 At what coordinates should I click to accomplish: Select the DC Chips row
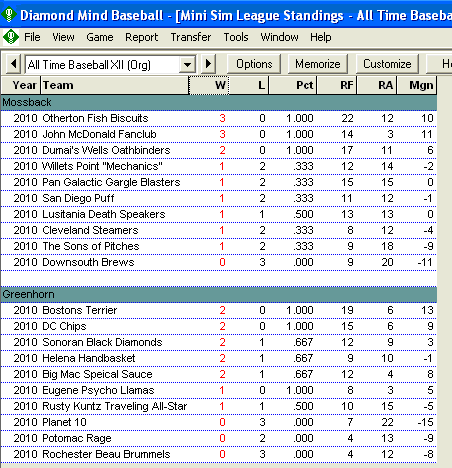219,326
